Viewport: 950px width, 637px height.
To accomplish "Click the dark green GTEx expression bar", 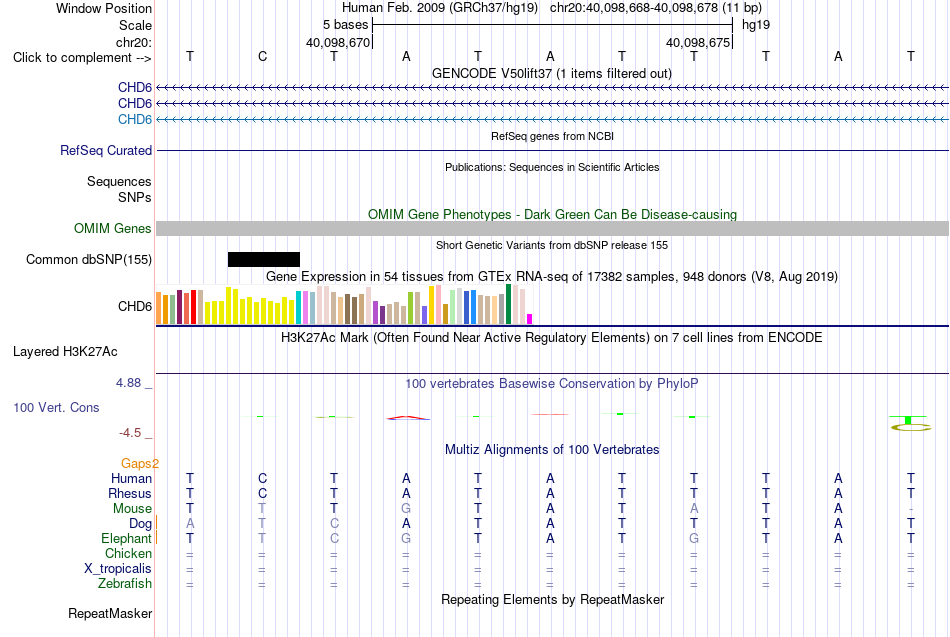I will (x=508, y=304).
